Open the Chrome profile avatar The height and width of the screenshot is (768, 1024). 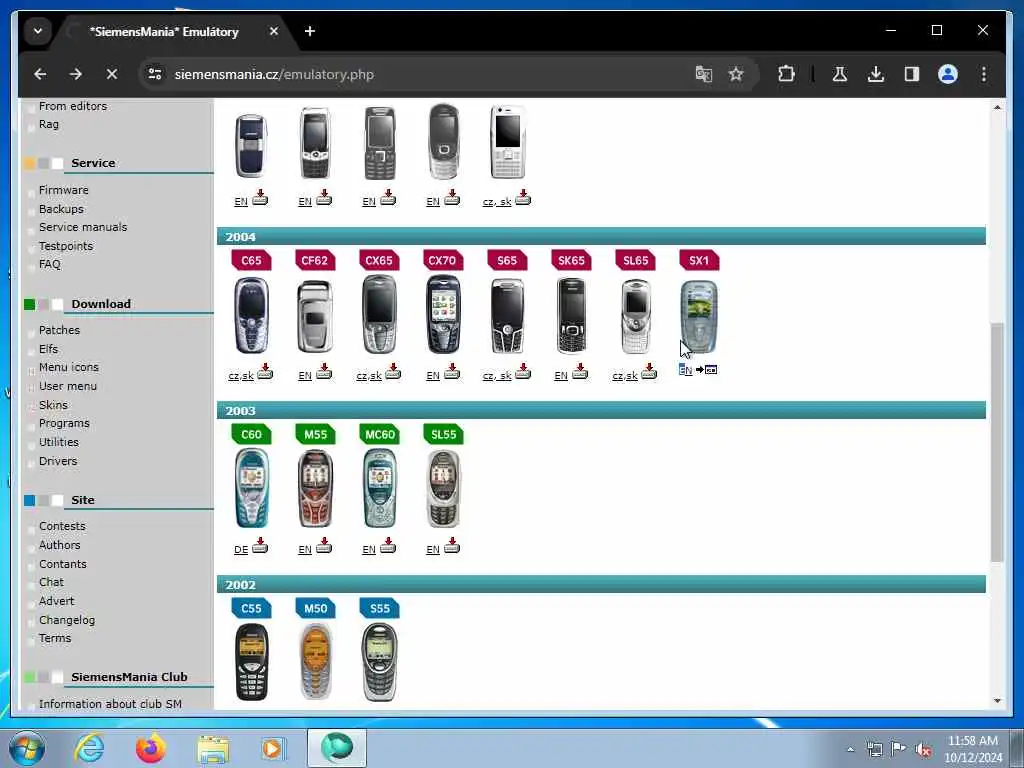(948, 74)
